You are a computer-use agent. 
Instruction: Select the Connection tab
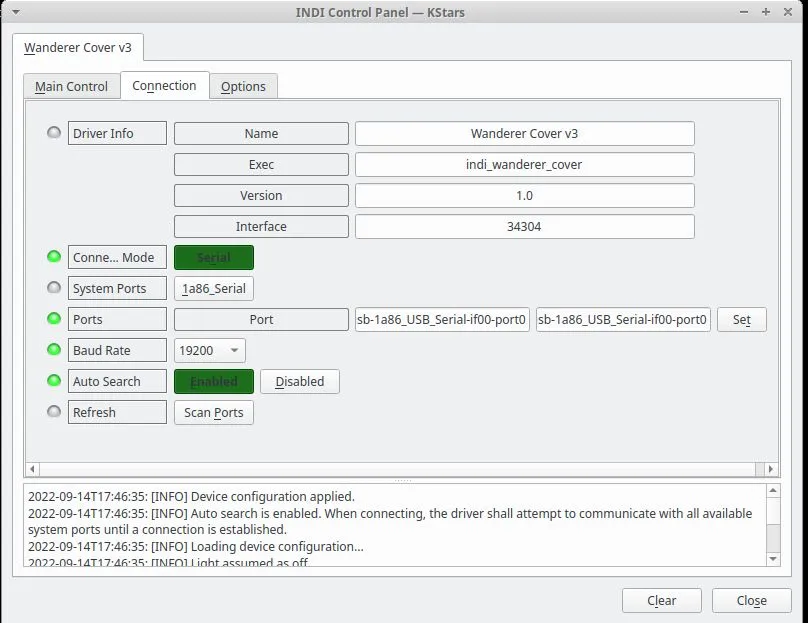tap(164, 86)
